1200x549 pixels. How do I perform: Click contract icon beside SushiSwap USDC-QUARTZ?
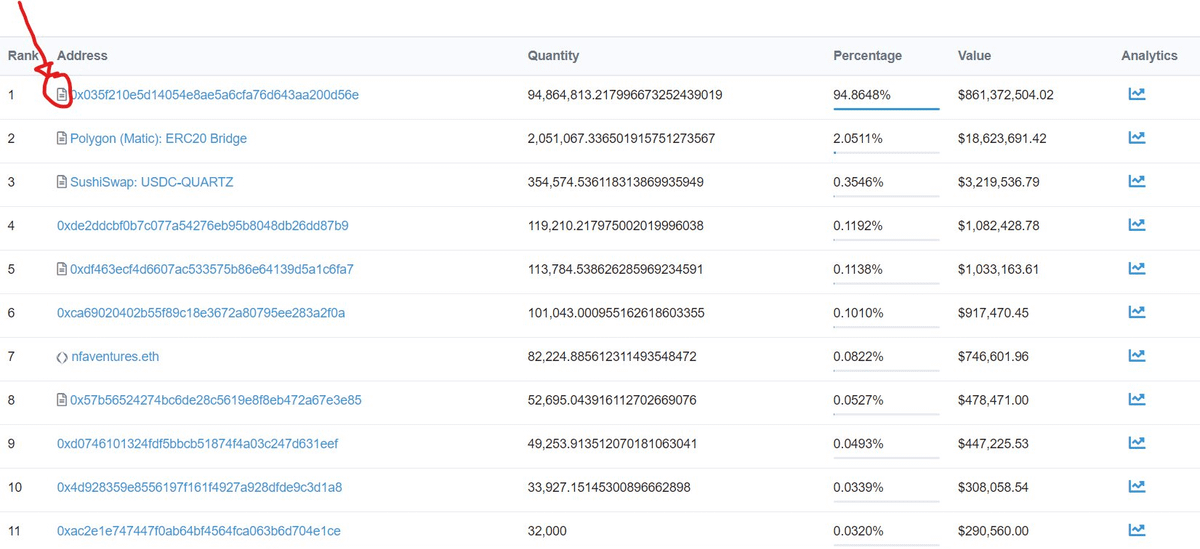tap(62, 182)
